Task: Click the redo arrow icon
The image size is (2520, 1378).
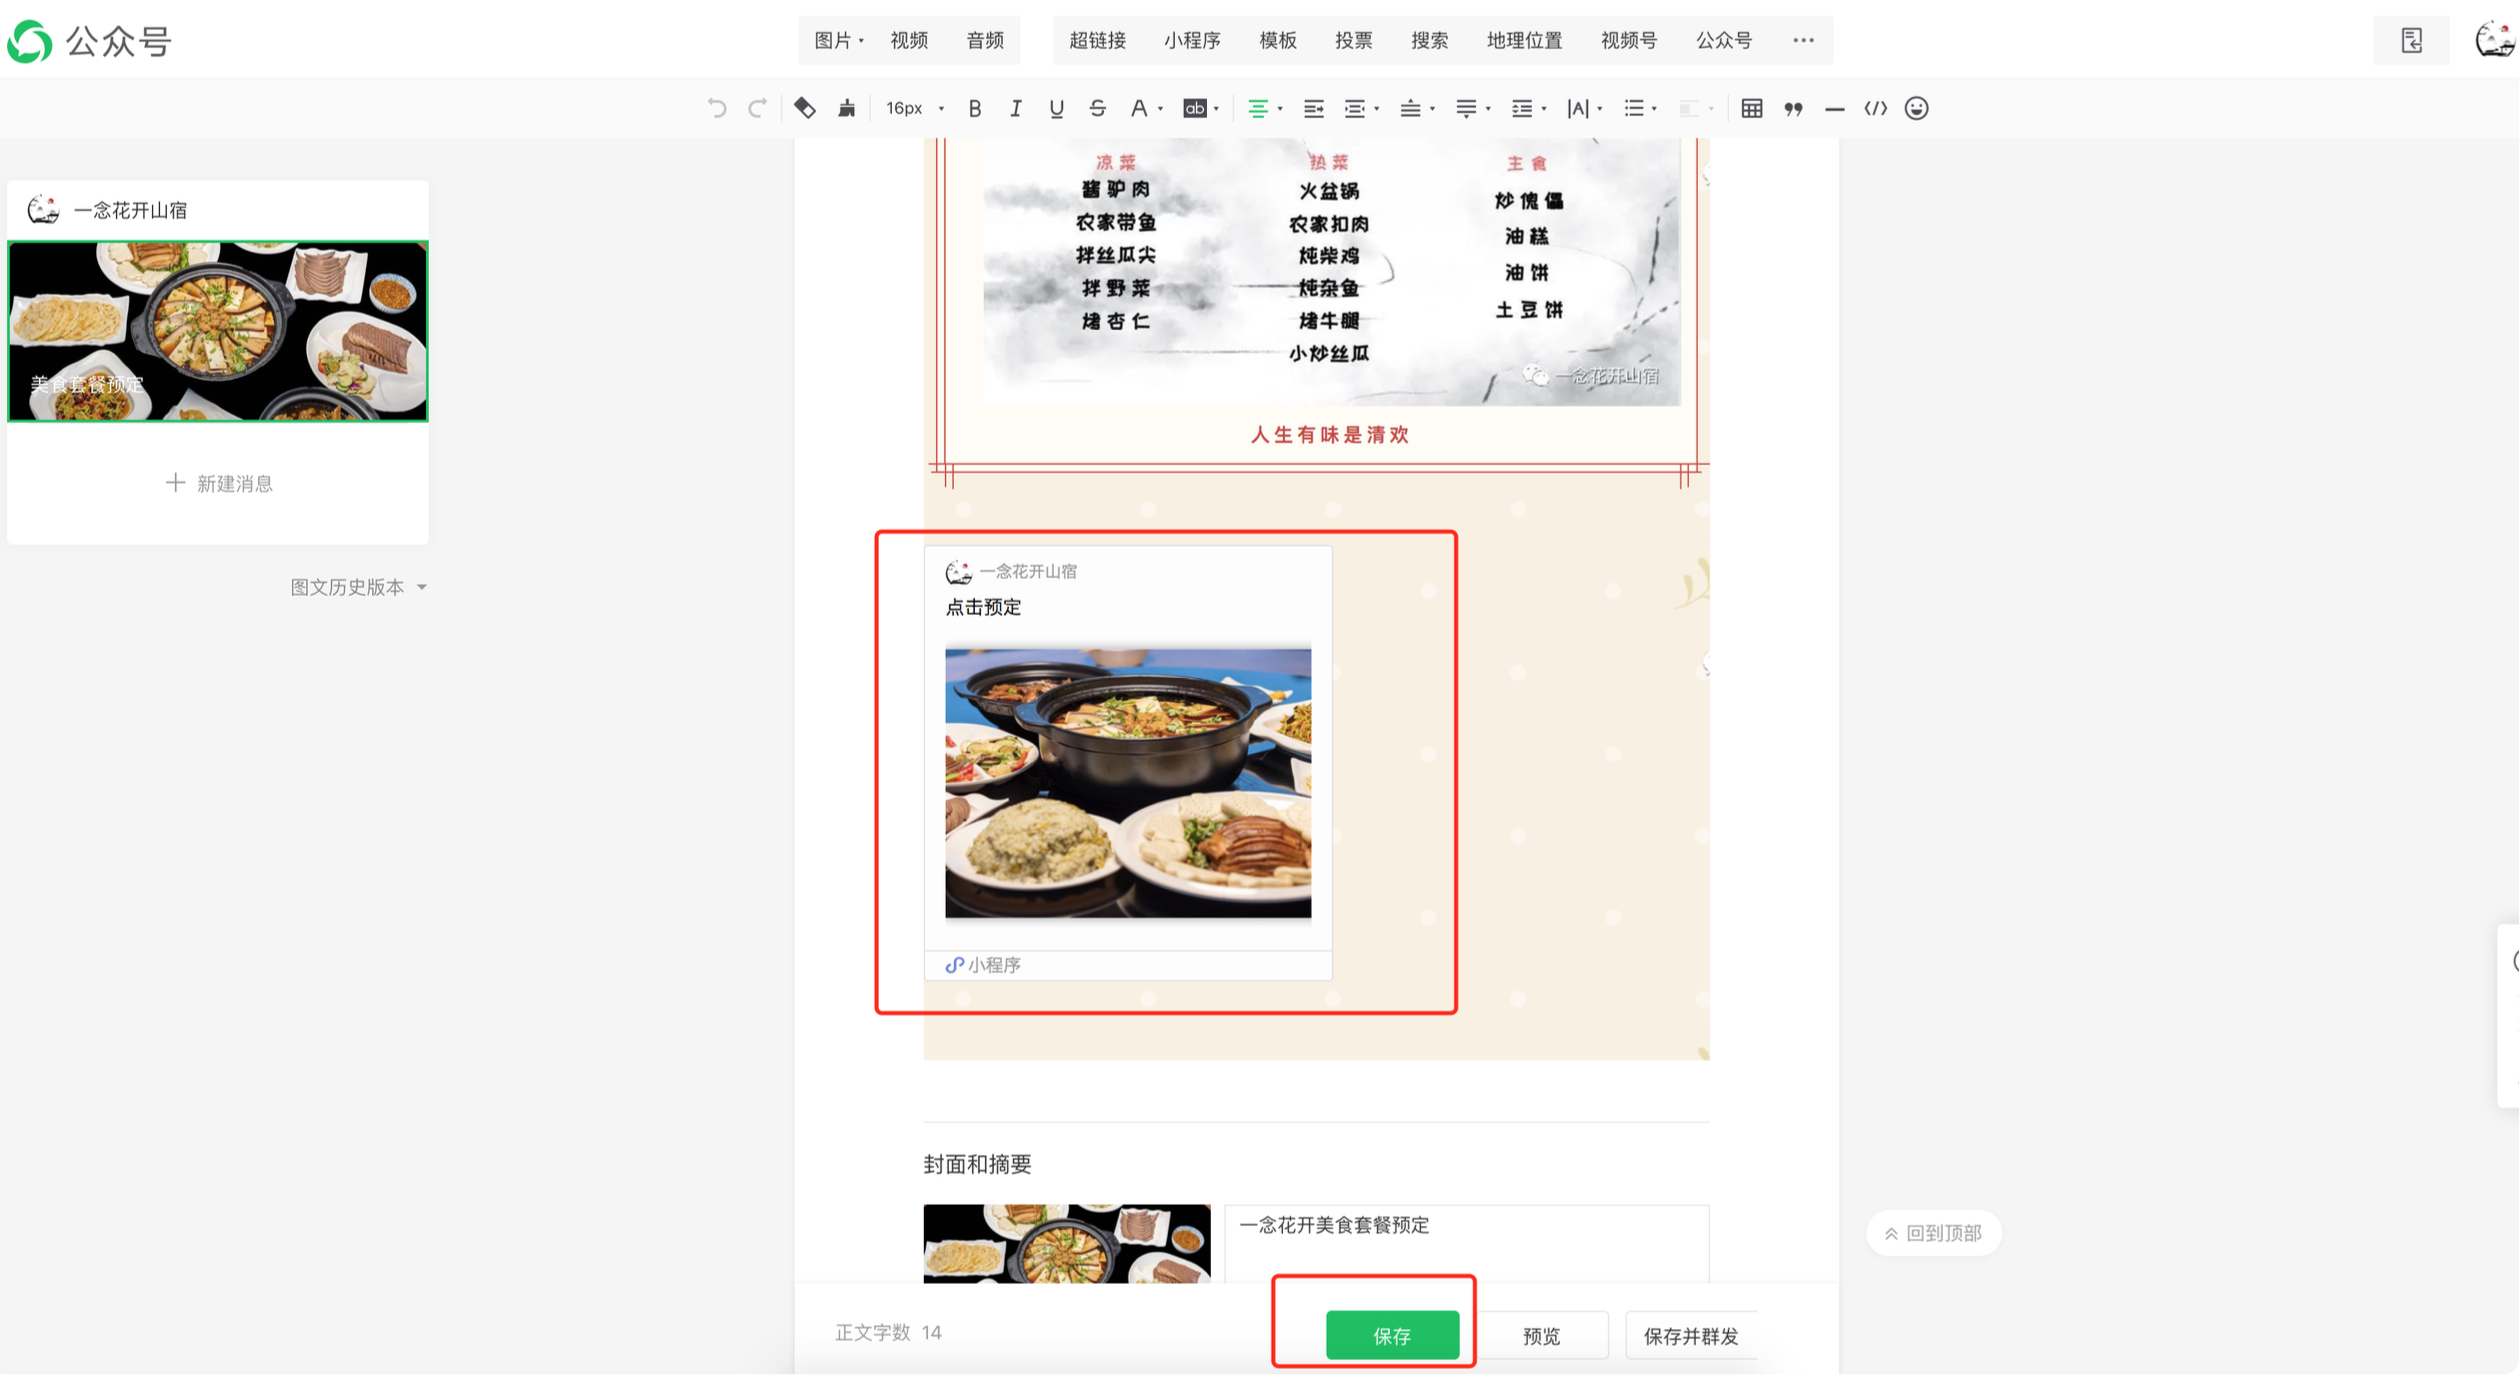Action: [x=758, y=108]
